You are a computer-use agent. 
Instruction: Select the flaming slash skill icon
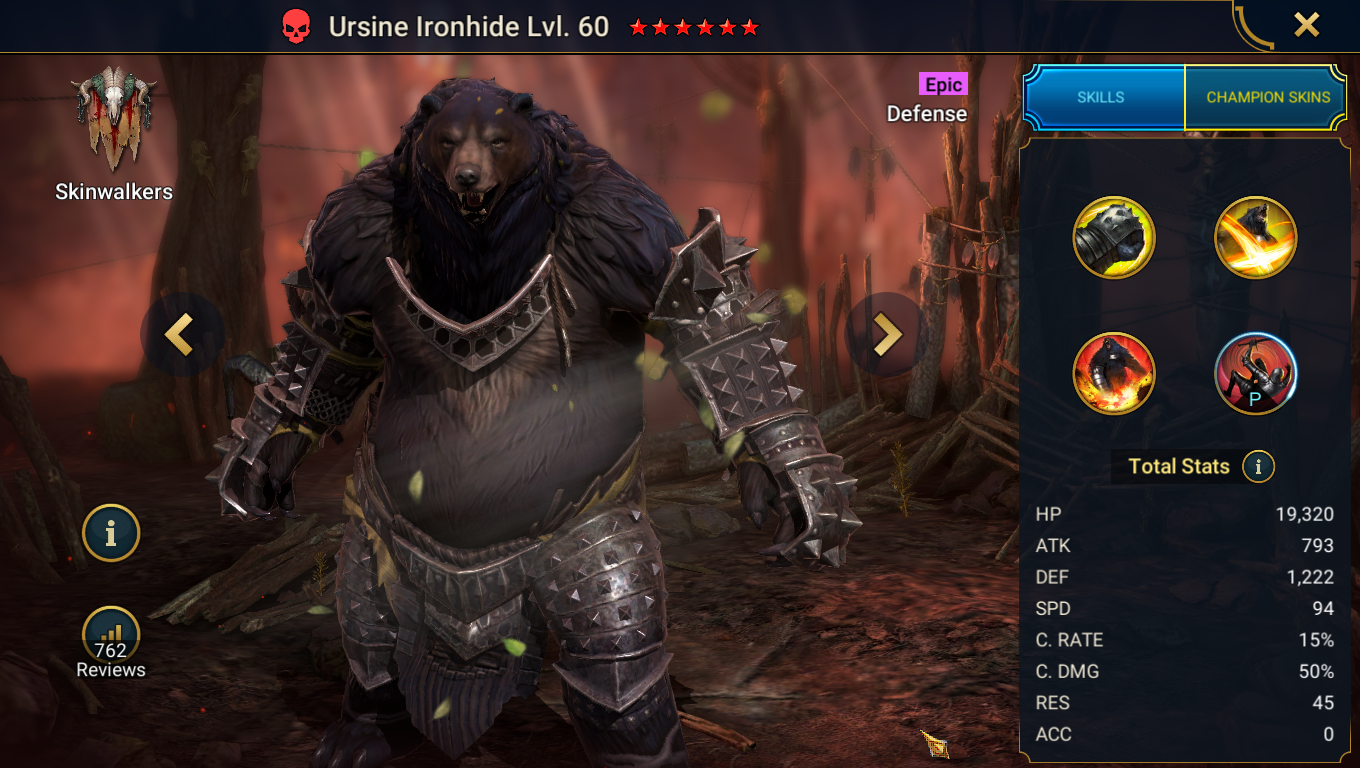pyautogui.click(x=1256, y=238)
